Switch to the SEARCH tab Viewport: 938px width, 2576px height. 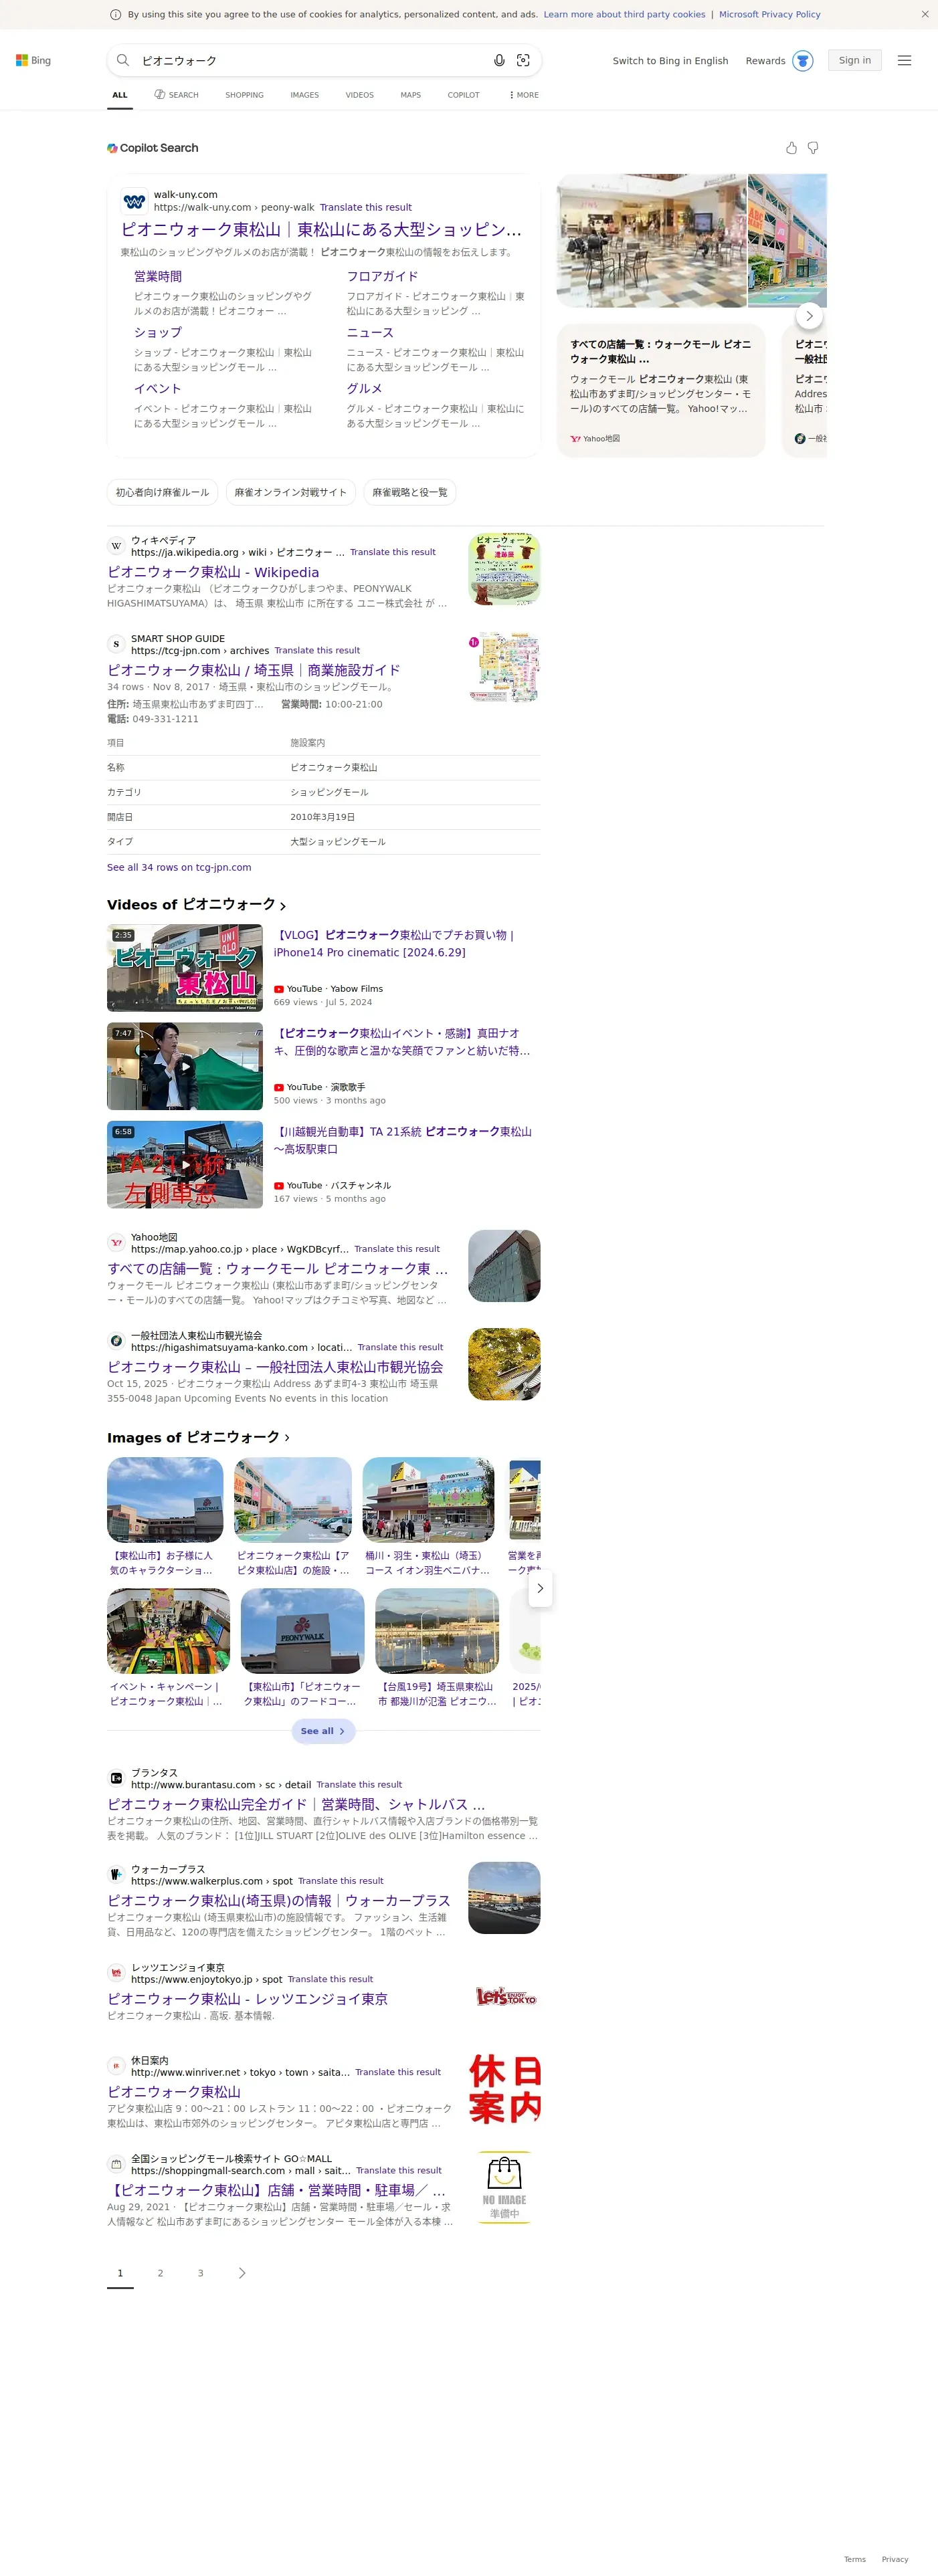tap(176, 95)
